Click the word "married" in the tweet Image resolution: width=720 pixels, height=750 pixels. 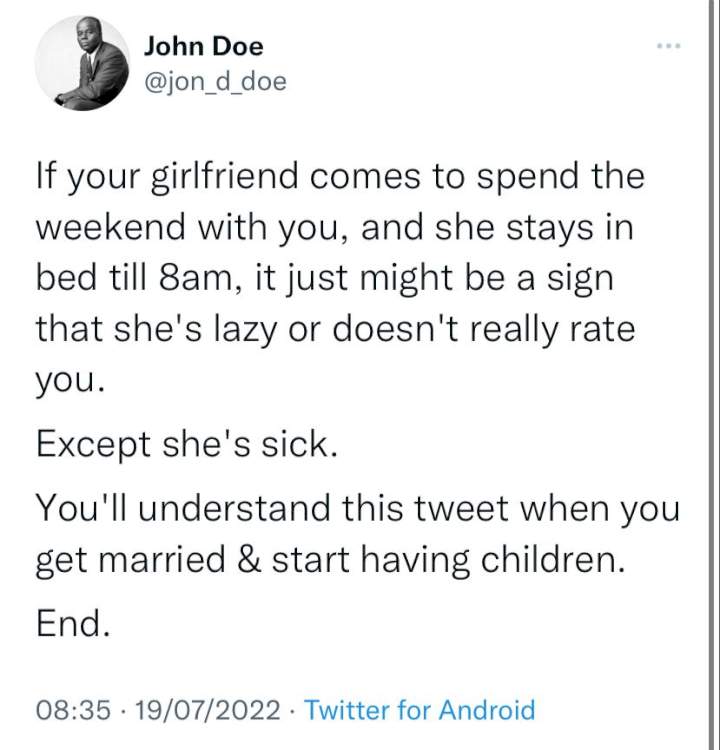click(162, 559)
